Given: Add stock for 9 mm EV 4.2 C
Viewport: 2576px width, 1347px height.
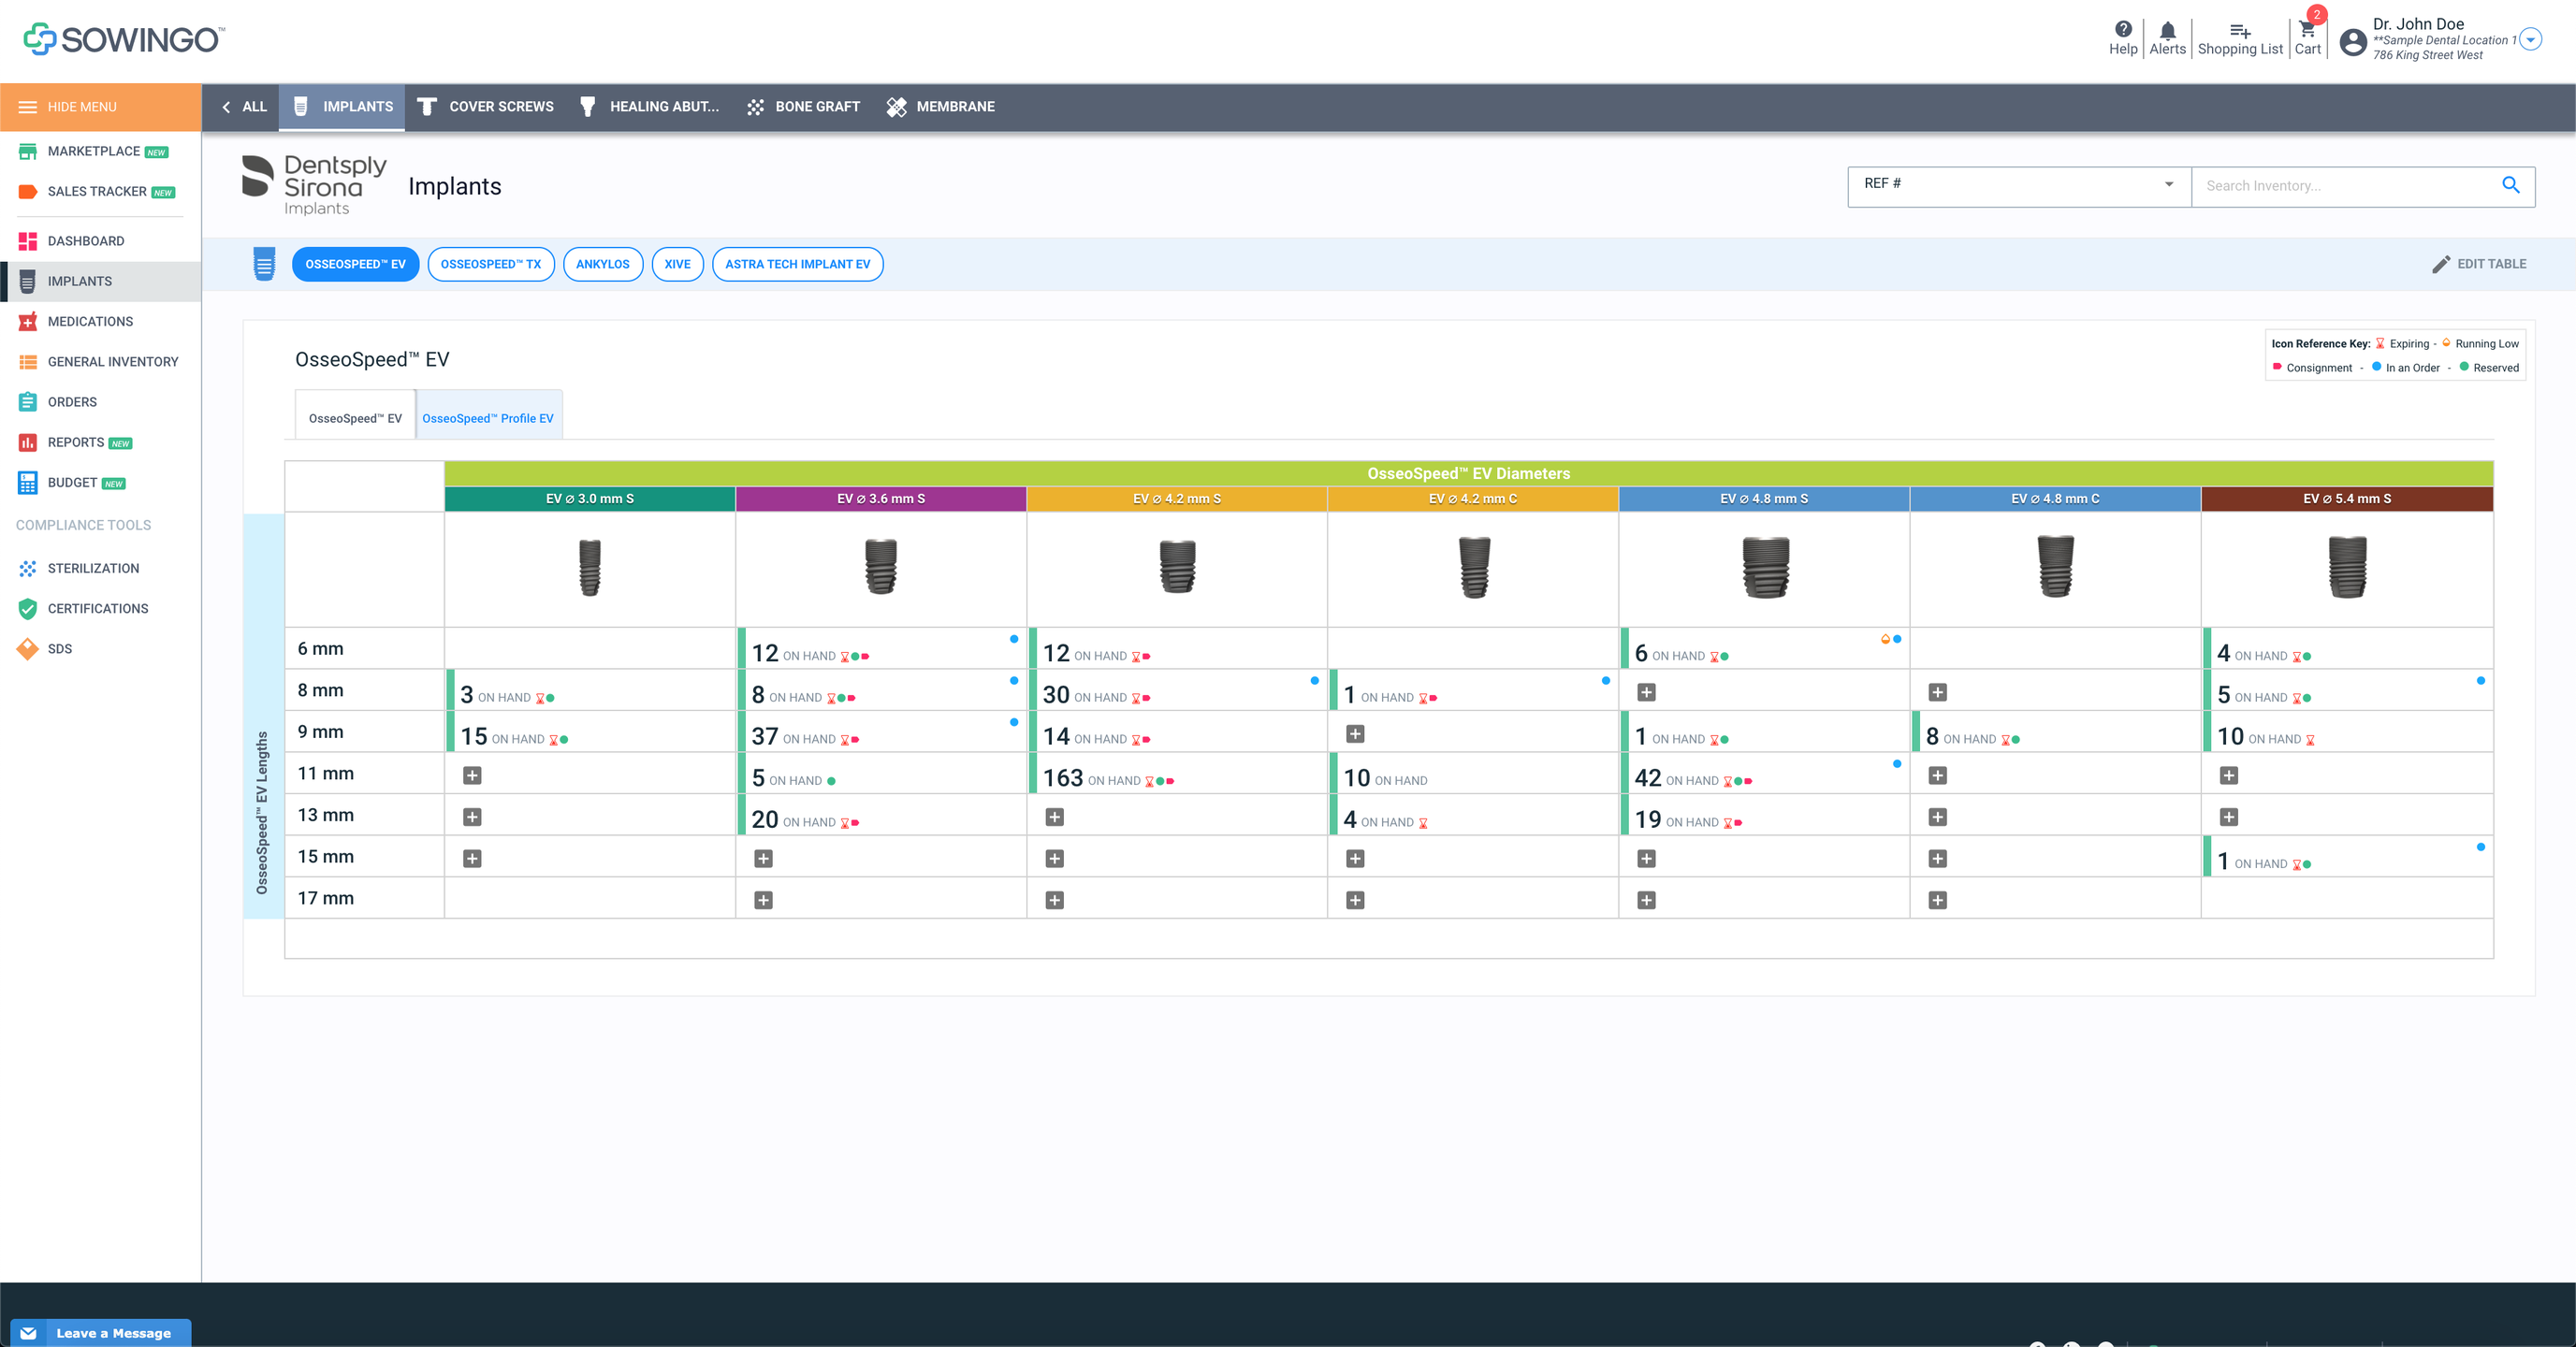Looking at the screenshot, I should [x=1355, y=734].
